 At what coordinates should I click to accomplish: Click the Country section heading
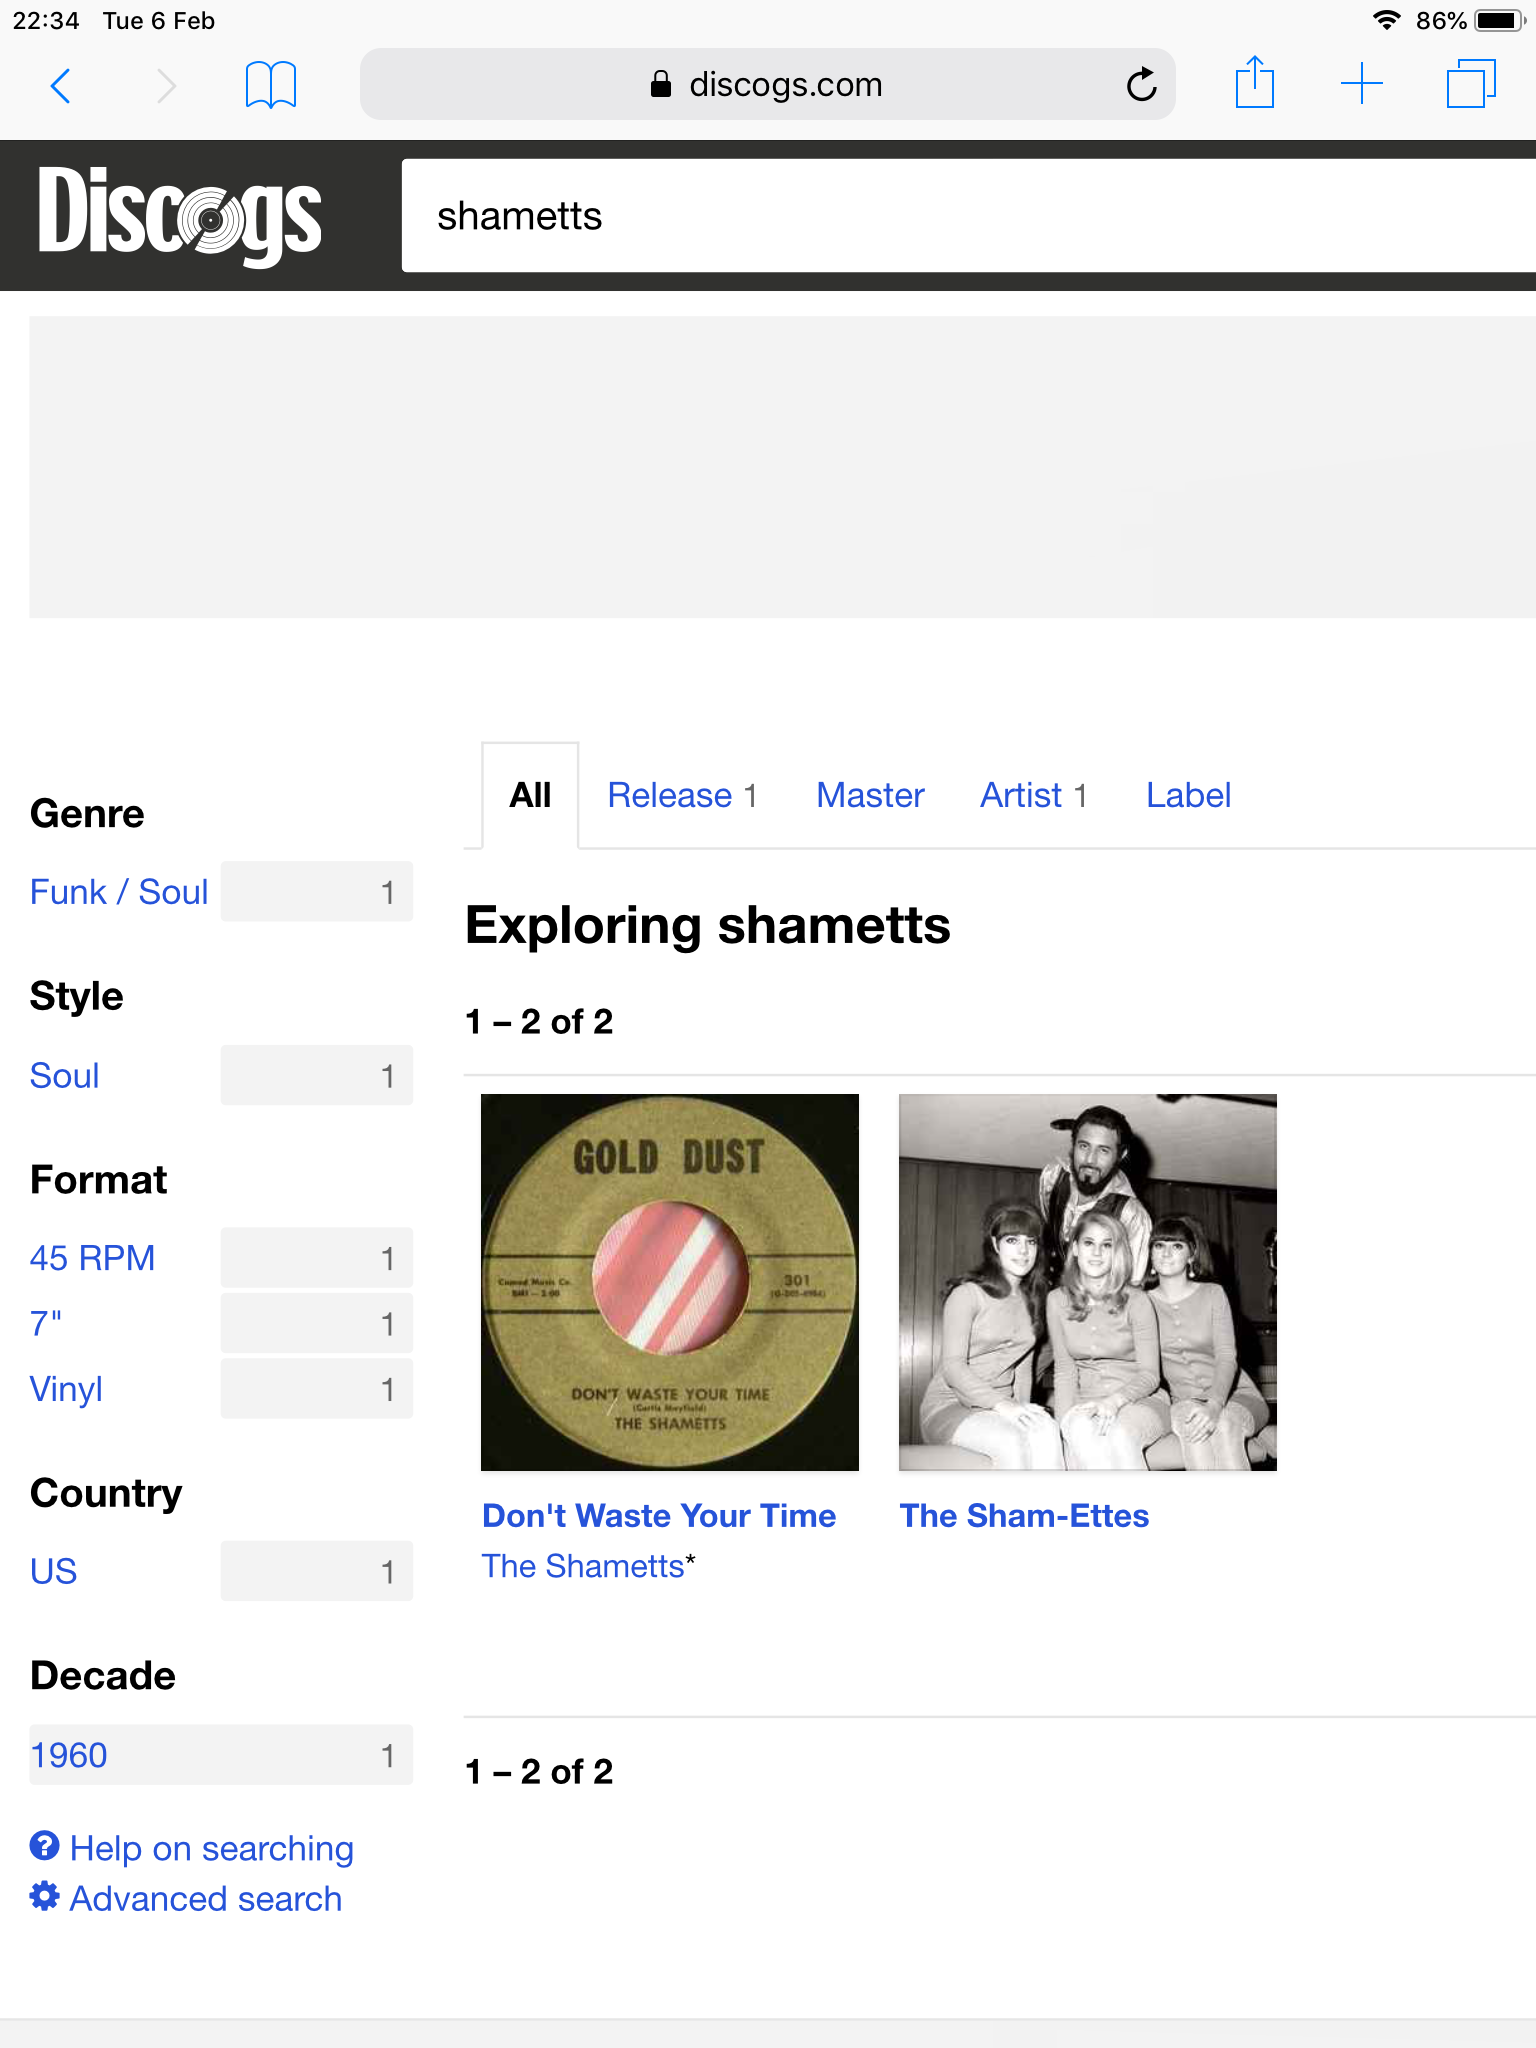pyautogui.click(x=106, y=1494)
